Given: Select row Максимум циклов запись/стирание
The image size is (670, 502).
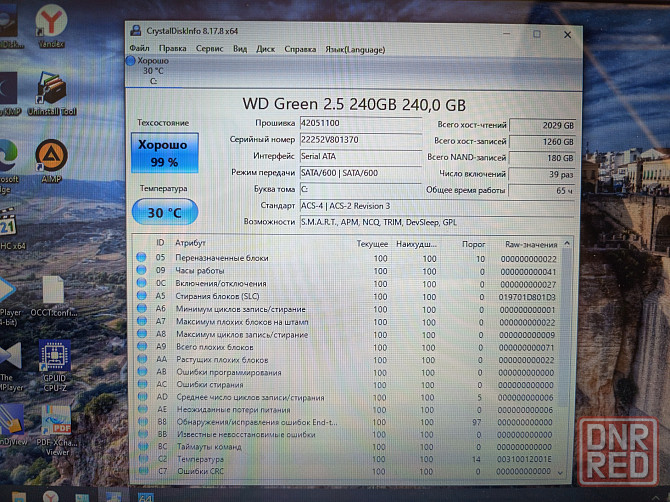Looking at the screenshot, I should 347,335.
